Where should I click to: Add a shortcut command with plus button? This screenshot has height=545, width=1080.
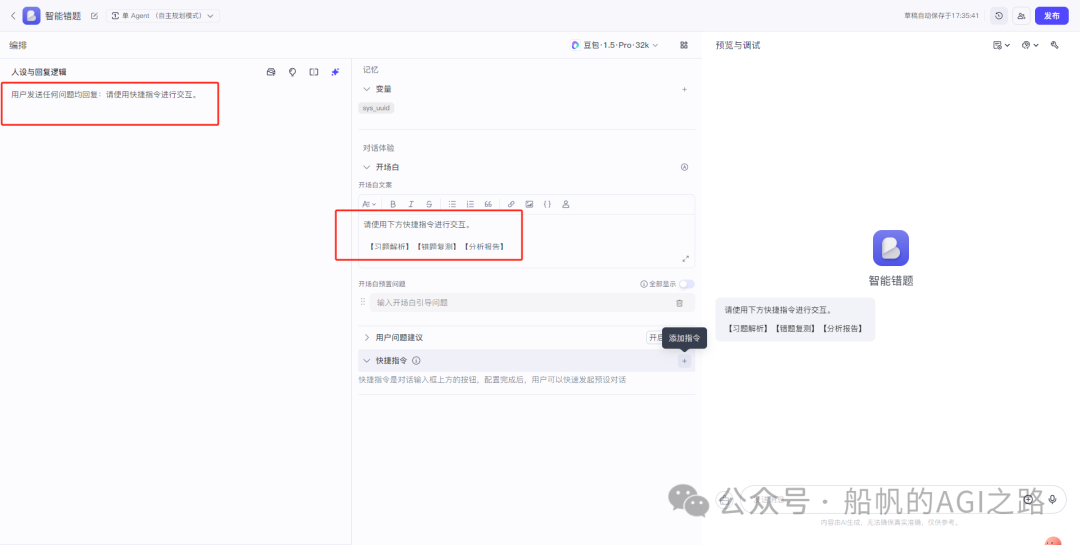coord(684,361)
